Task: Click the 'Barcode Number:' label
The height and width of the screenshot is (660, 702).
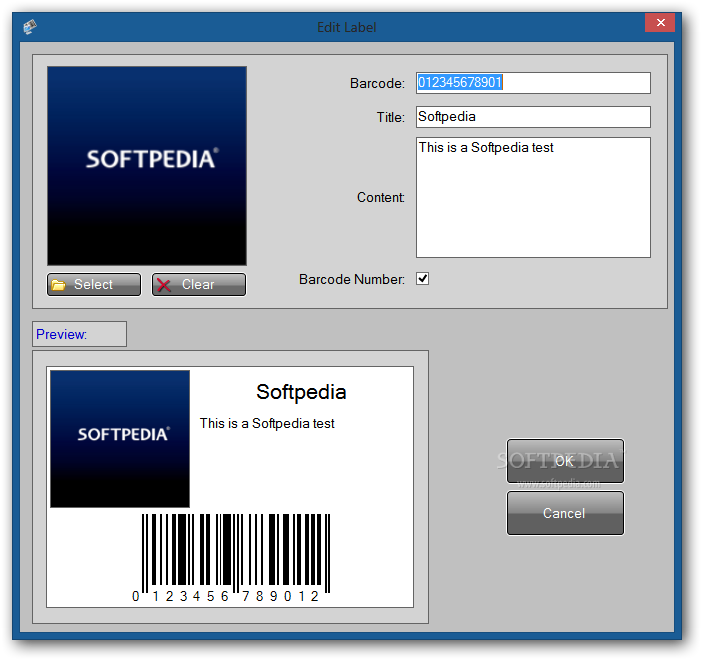Action: (352, 279)
